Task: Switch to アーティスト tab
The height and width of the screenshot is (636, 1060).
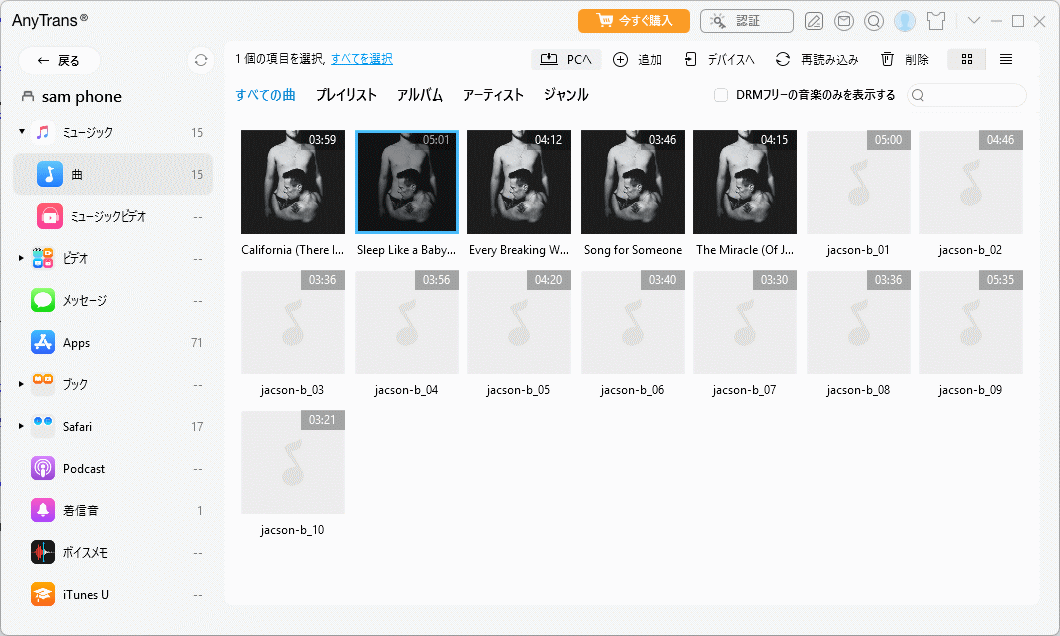Action: [493, 95]
